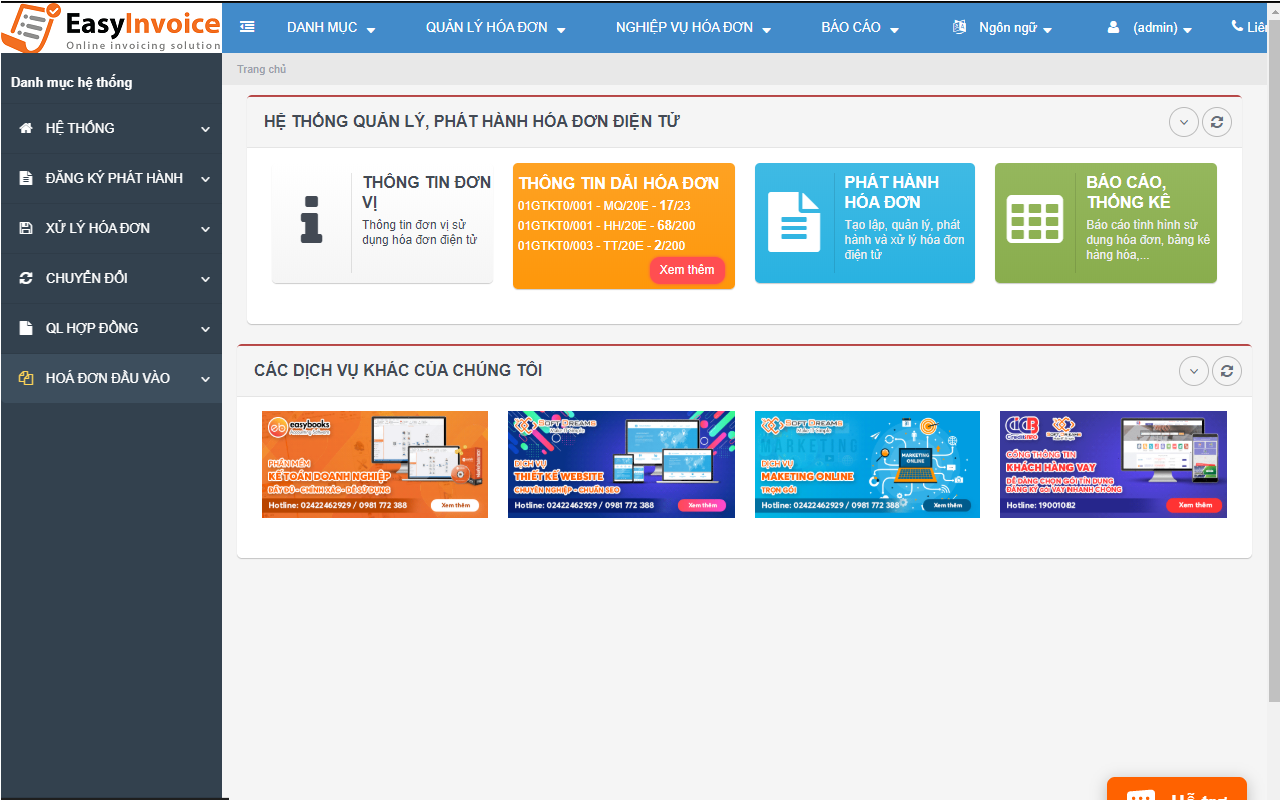Viewport: 1280px width, 800px height.
Task: Click the table grid icon in Báo cáo, thống kê
Action: (x=1034, y=221)
